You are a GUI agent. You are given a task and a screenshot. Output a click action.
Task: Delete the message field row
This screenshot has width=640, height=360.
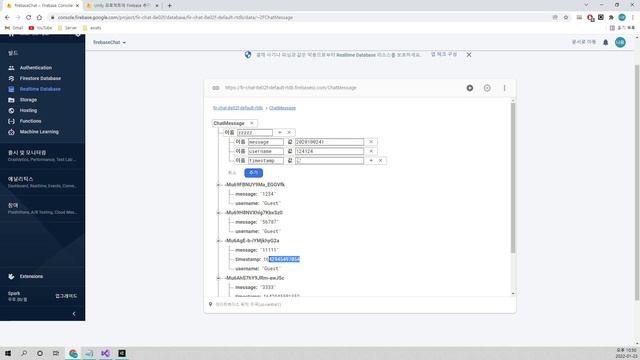point(371,142)
